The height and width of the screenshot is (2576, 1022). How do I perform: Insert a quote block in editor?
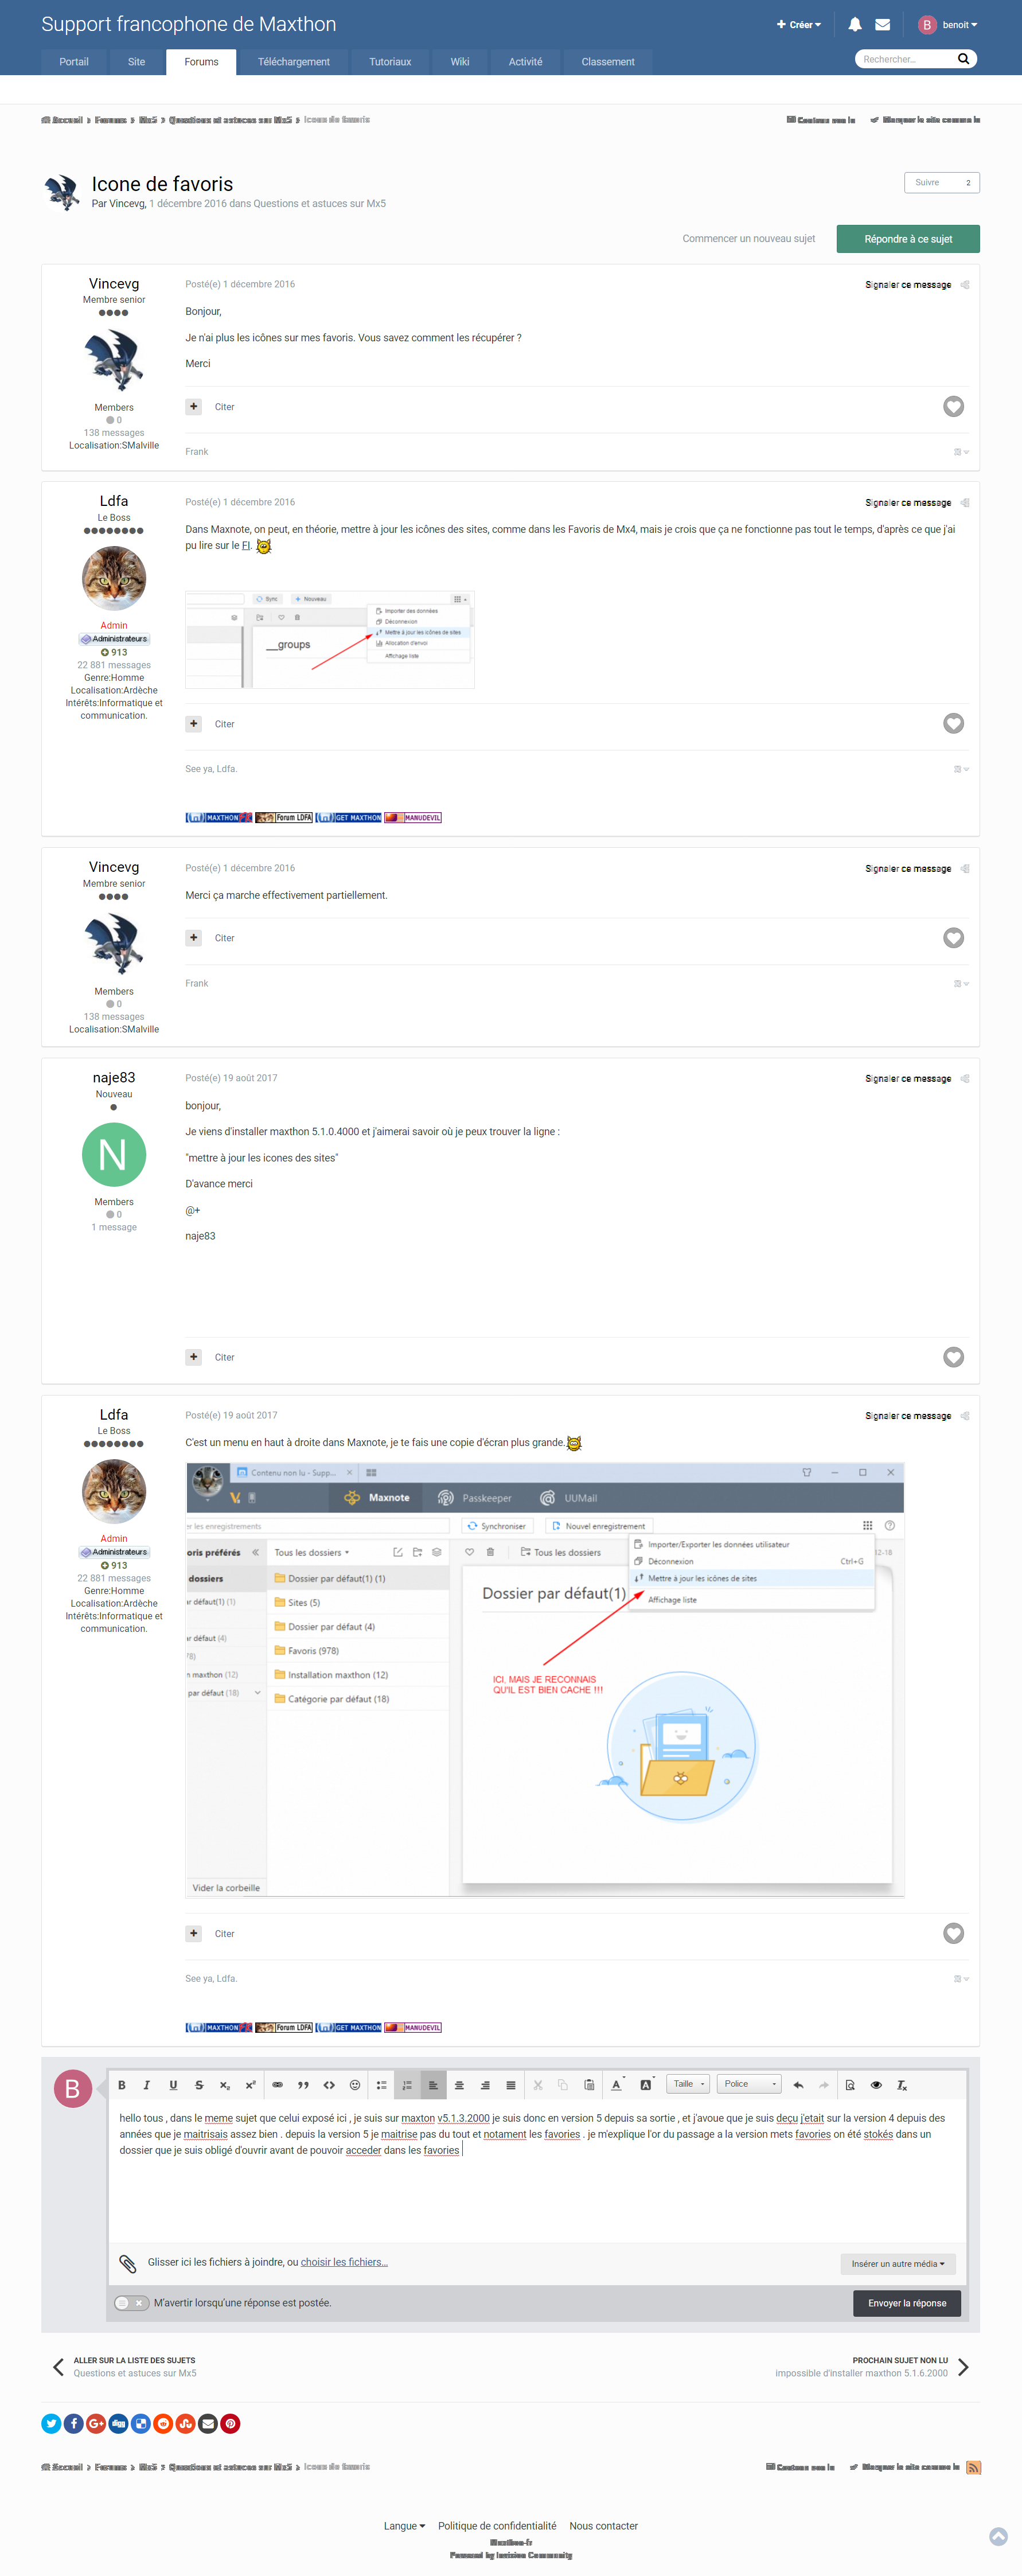click(x=303, y=2085)
